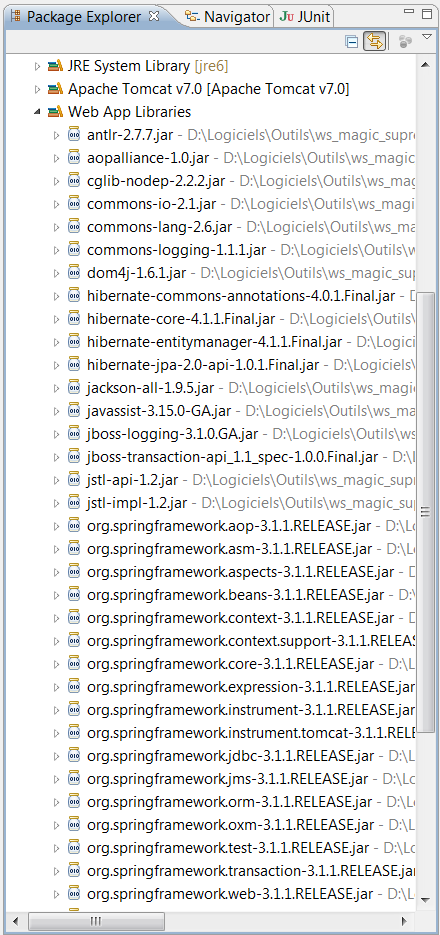Expand the antlr-2.7.7.jar entry
The height and width of the screenshot is (935, 440).
pos(57,135)
